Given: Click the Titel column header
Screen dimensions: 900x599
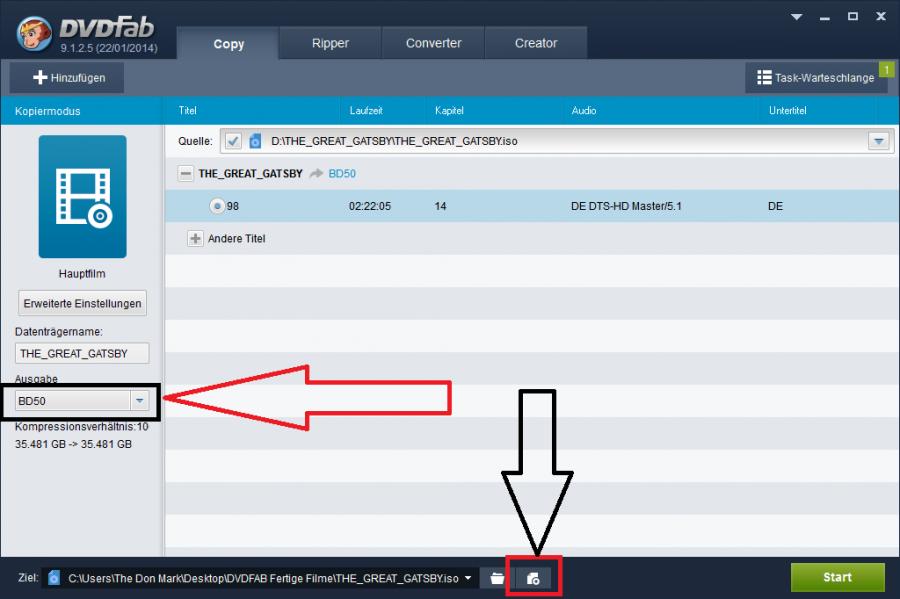Looking at the screenshot, I should point(187,110).
